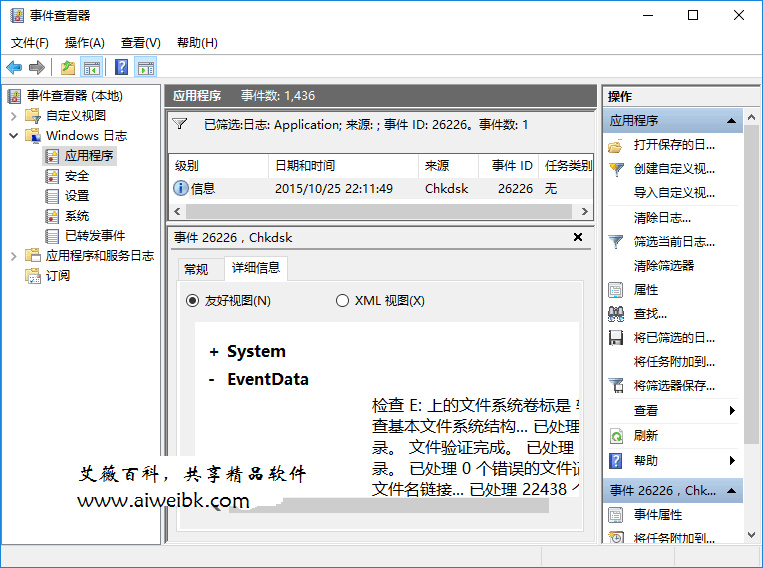Click the Help (帮助) icon in actions pane
The width and height of the screenshot is (763, 568).
click(616, 460)
